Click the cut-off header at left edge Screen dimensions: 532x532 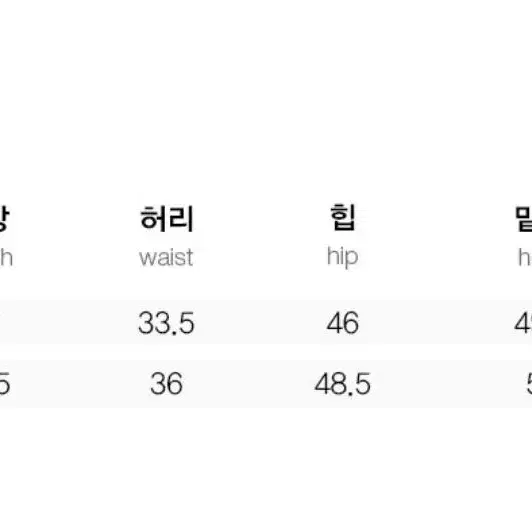pos(3,219)
